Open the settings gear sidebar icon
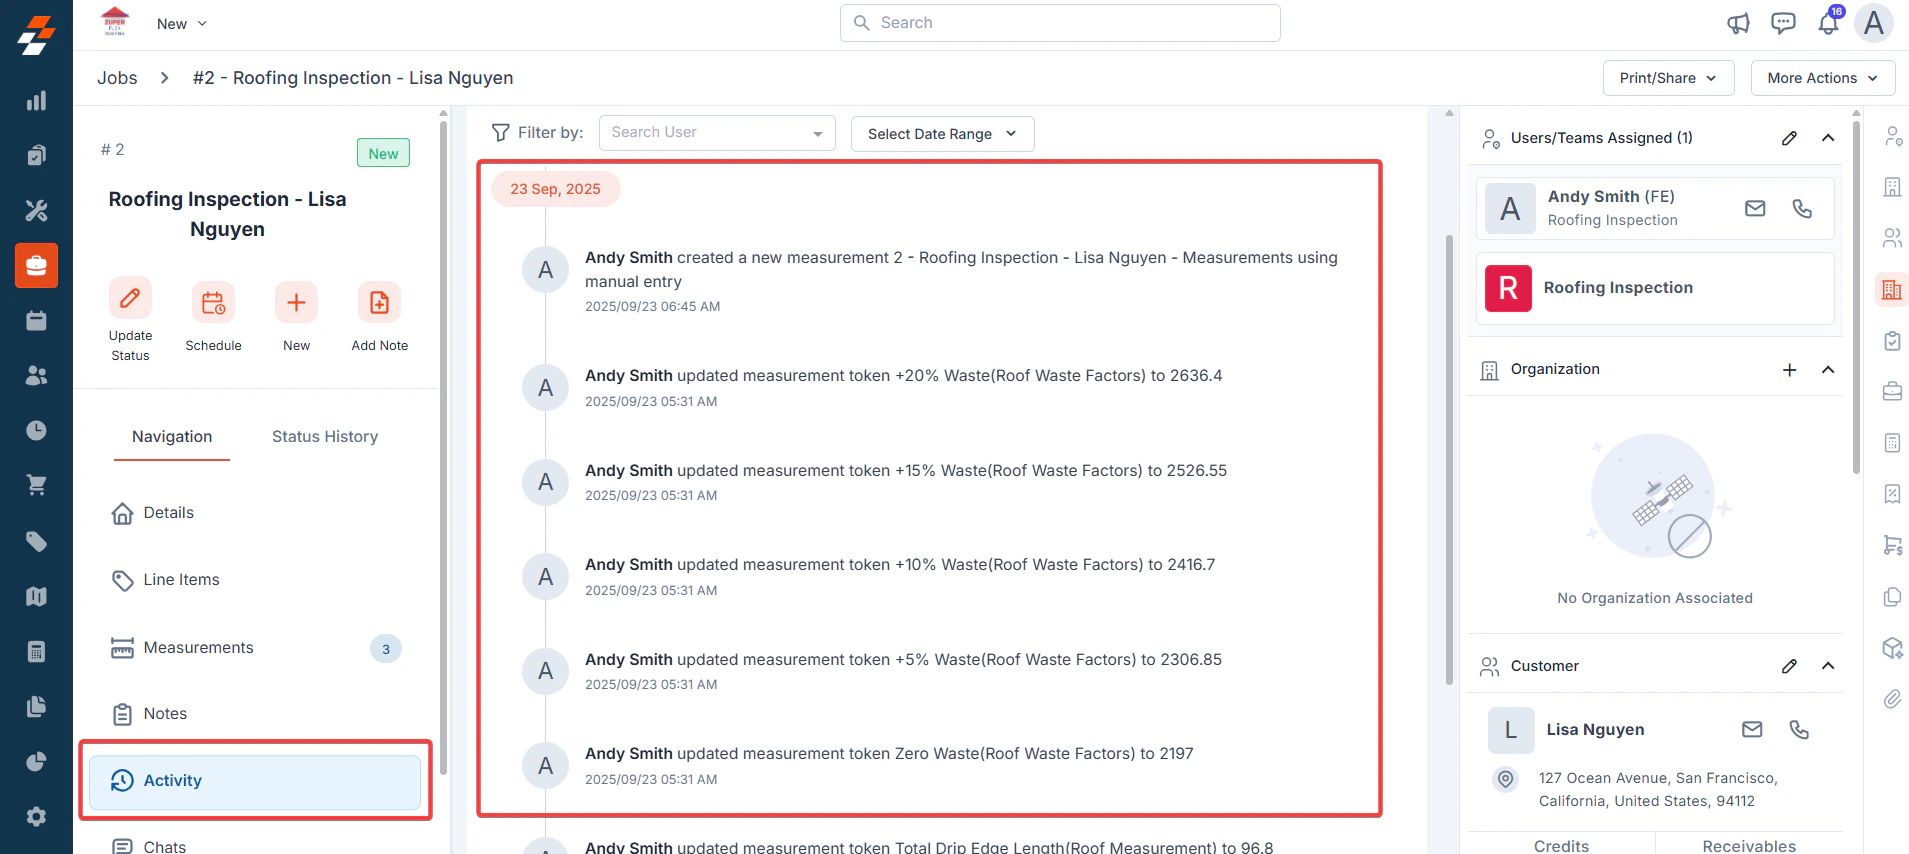The image size is (1909, 854). [x=36, y=816]
